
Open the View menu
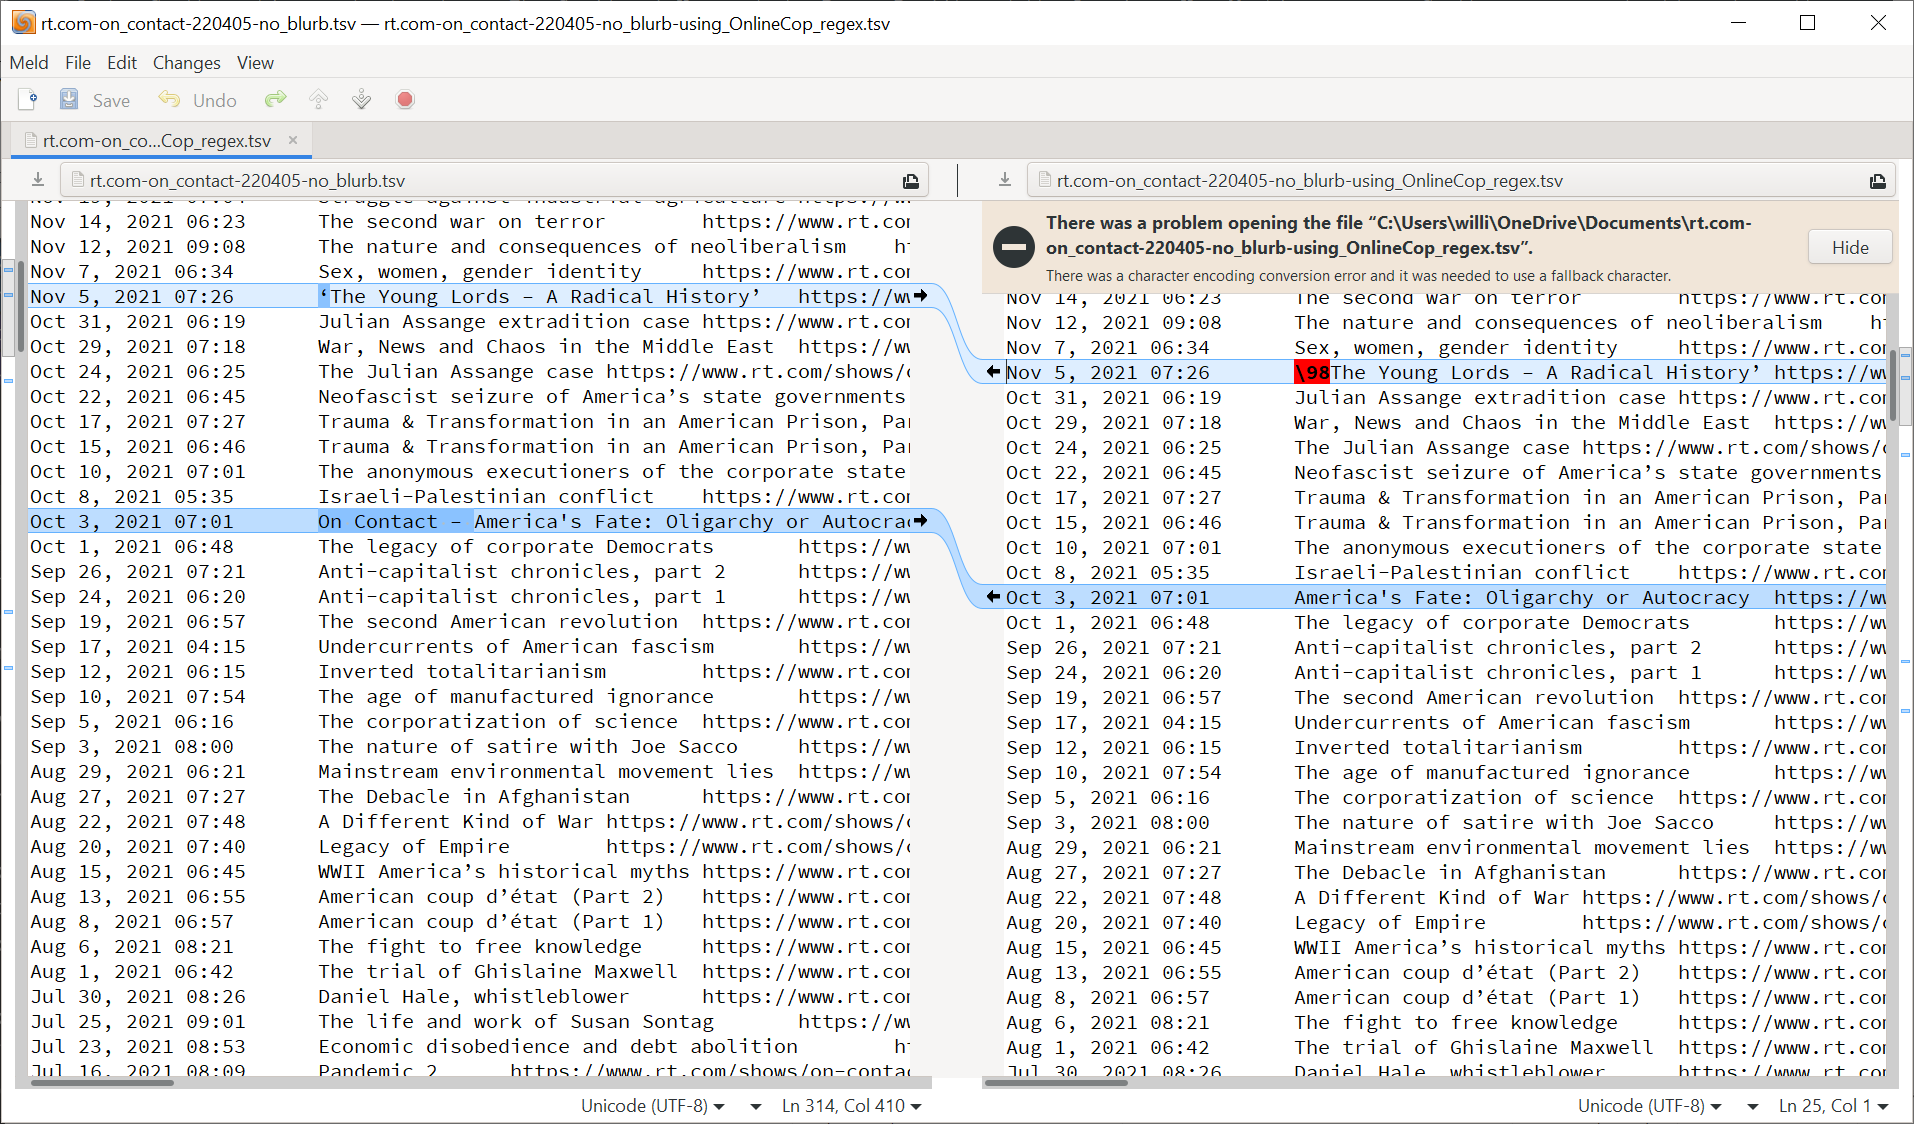pyautogui.click(x=255, y=62)
